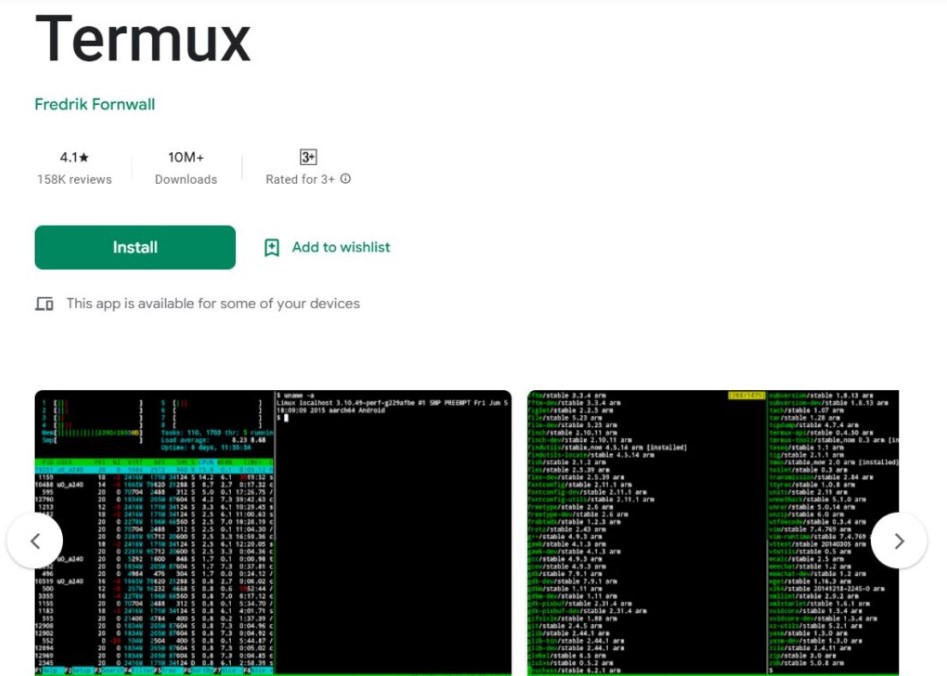
Task: Install the Termux app
Action: pos(134,247)
